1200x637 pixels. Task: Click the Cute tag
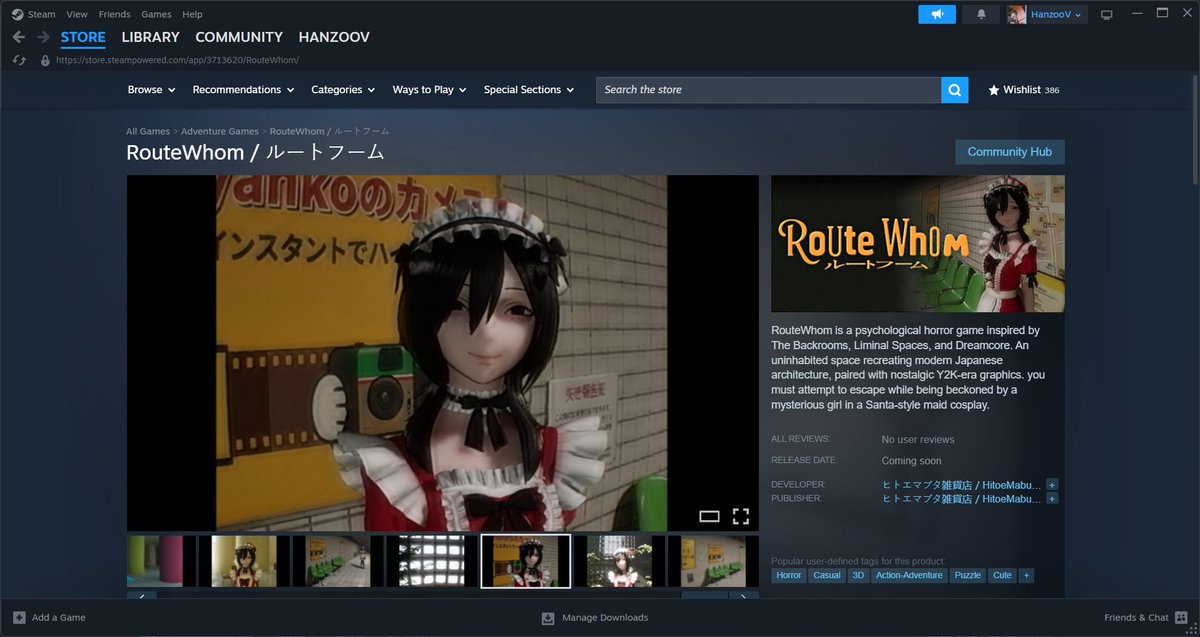1002,575
